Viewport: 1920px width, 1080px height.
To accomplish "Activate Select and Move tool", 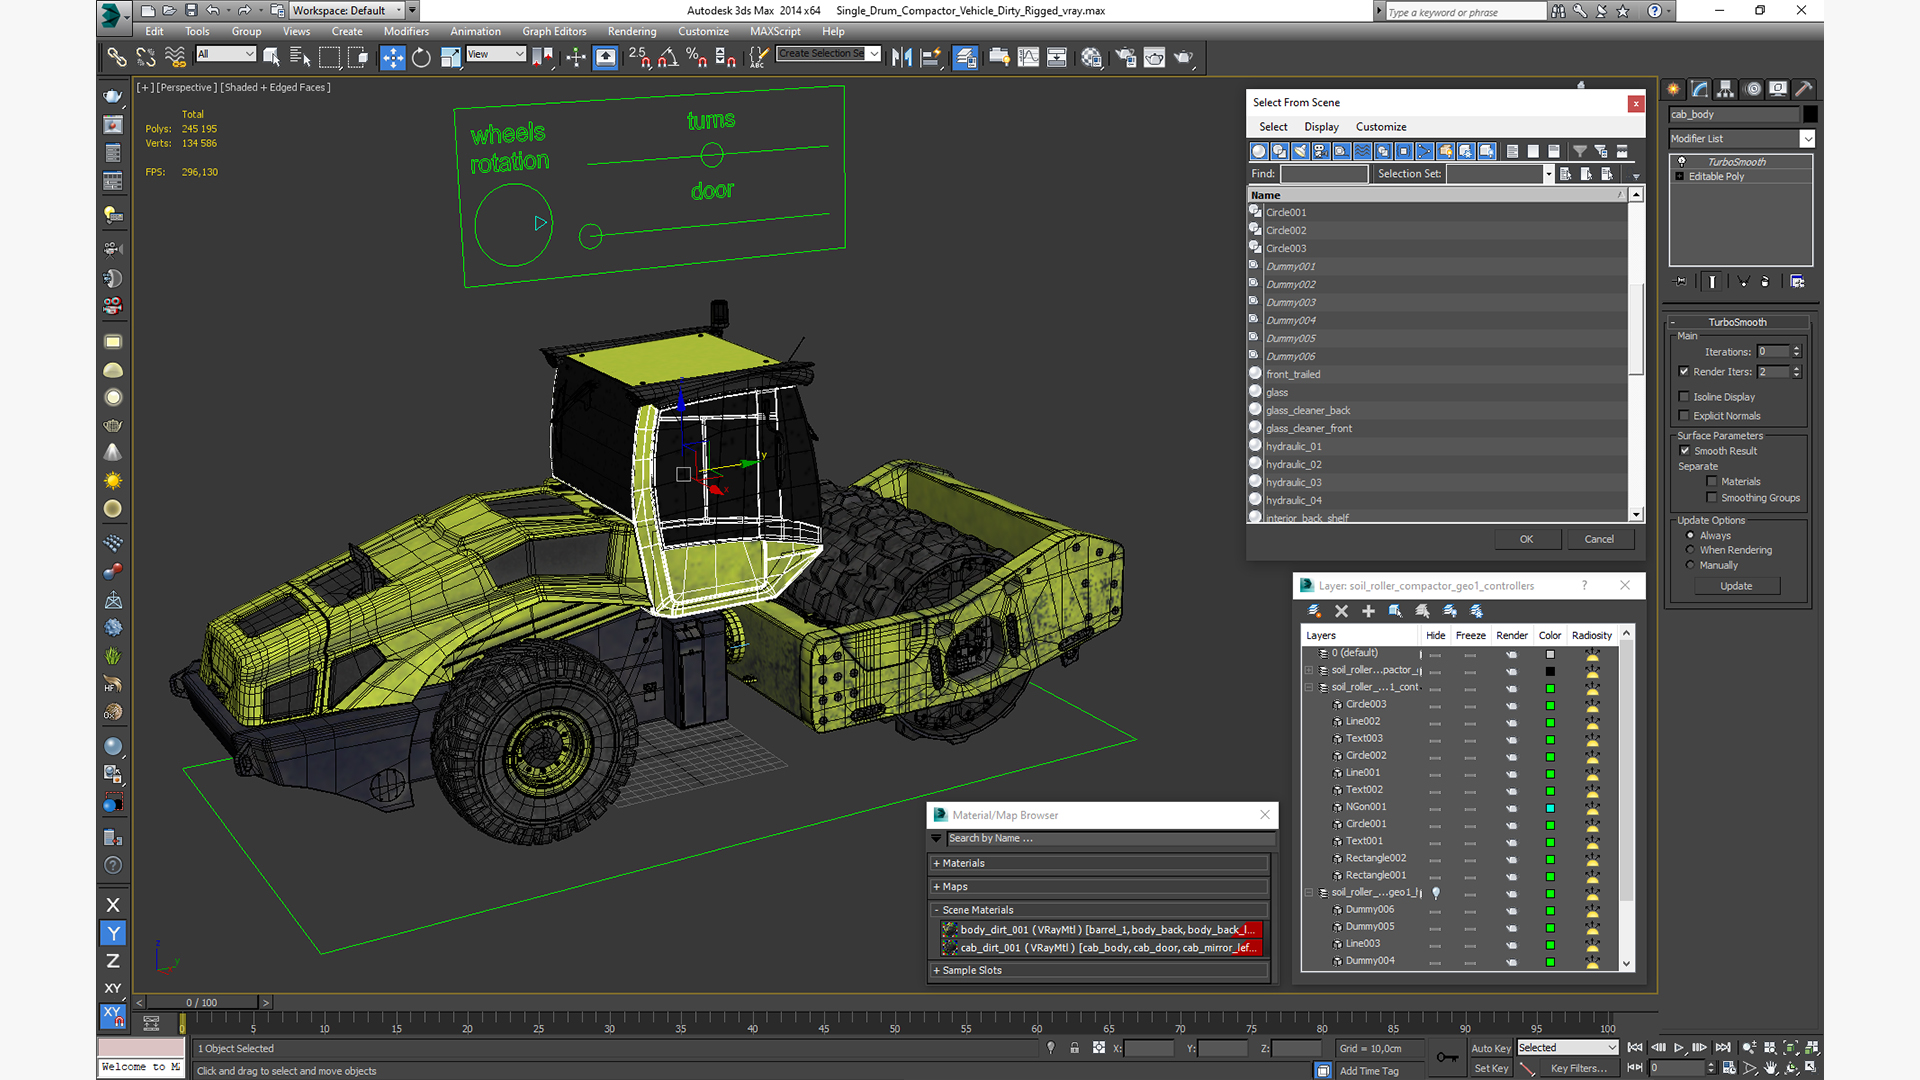I will pyautogui.click(x=393, y=57).
